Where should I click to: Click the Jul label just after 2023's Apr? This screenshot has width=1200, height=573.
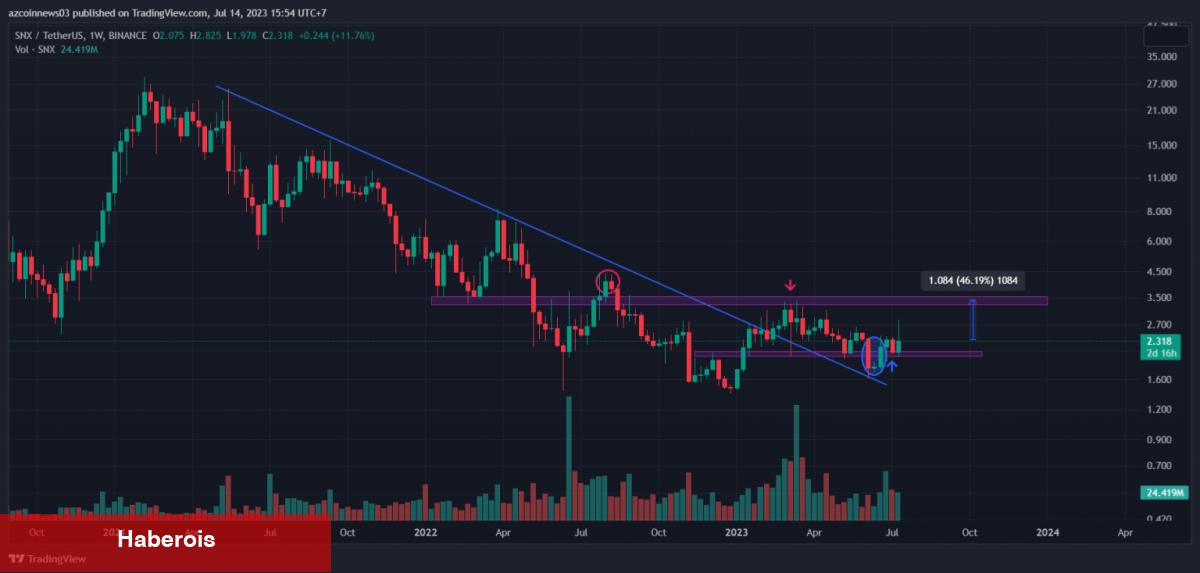coord(891,533)
